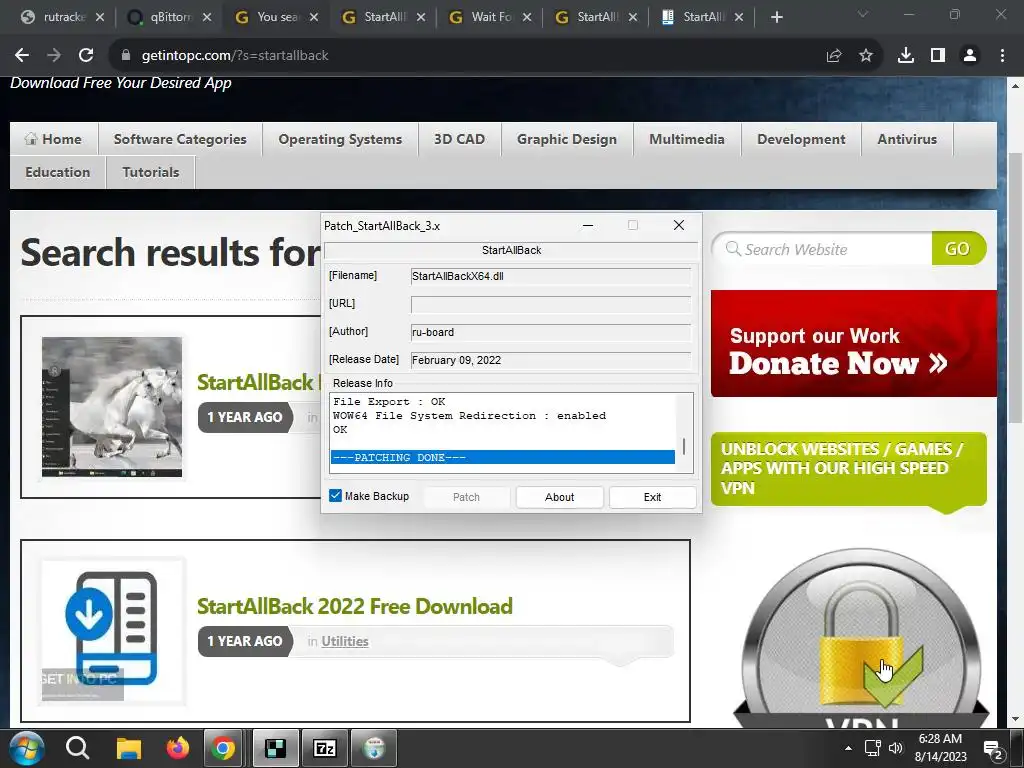Open the tab search chevron

[x=863, y=14]
